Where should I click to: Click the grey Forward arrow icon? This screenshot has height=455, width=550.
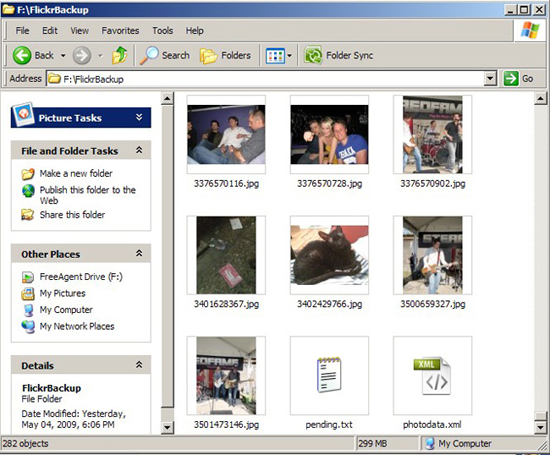[82, 55]
